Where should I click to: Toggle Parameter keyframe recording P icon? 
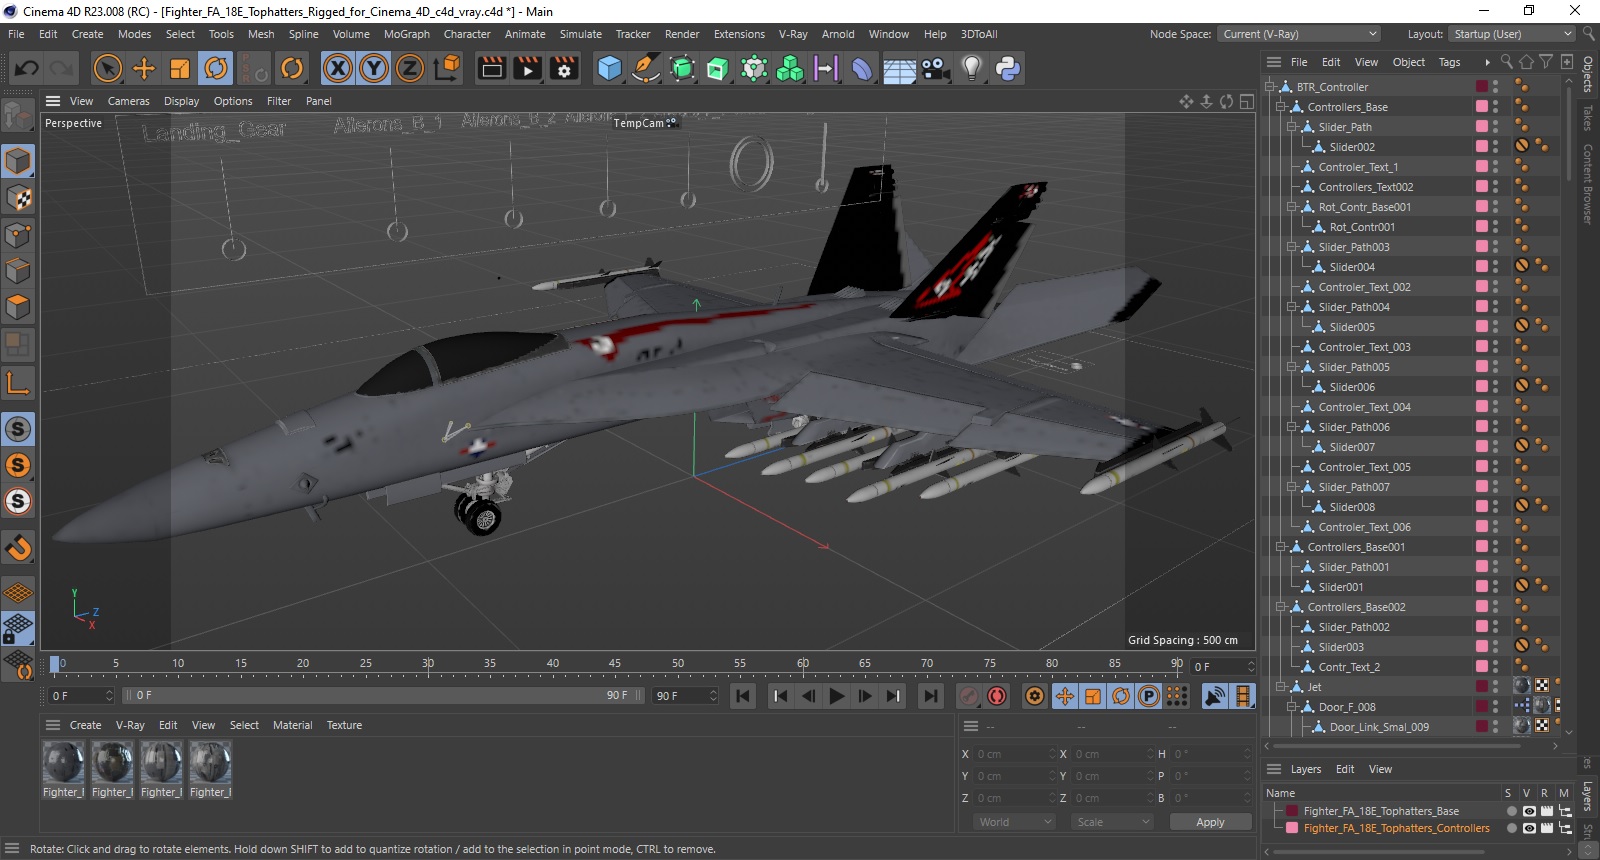[1149, 696]
